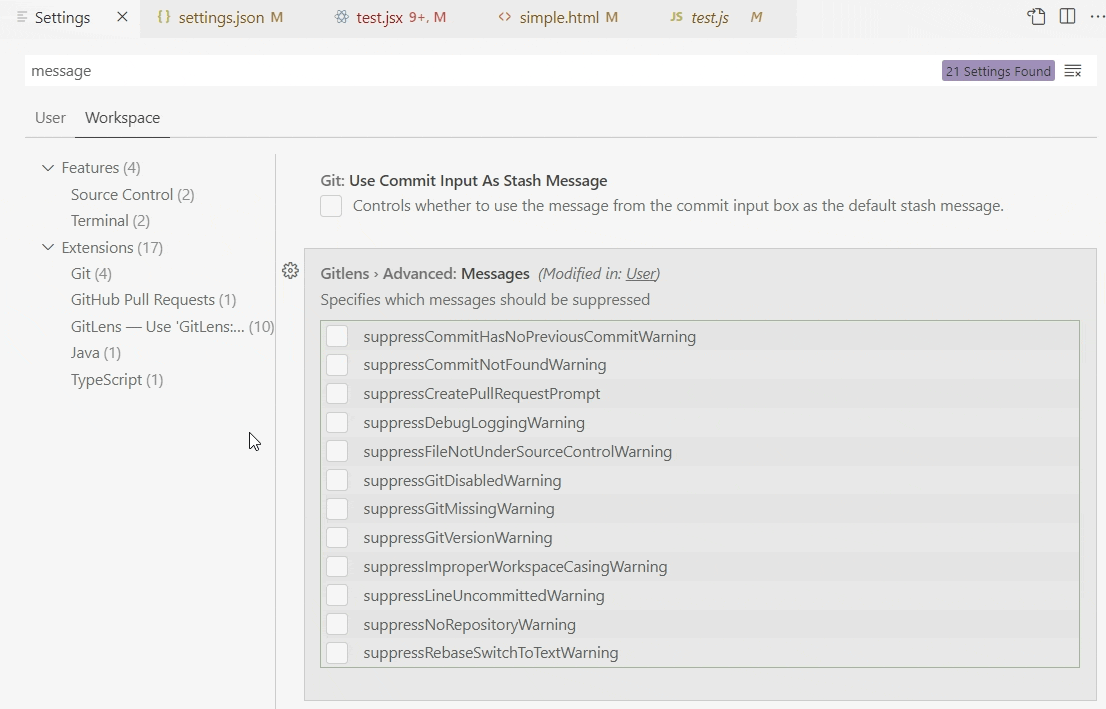This screenshot has width=1106, height=709.
Task: Close the Settings tab
Action: pos(122,17)
